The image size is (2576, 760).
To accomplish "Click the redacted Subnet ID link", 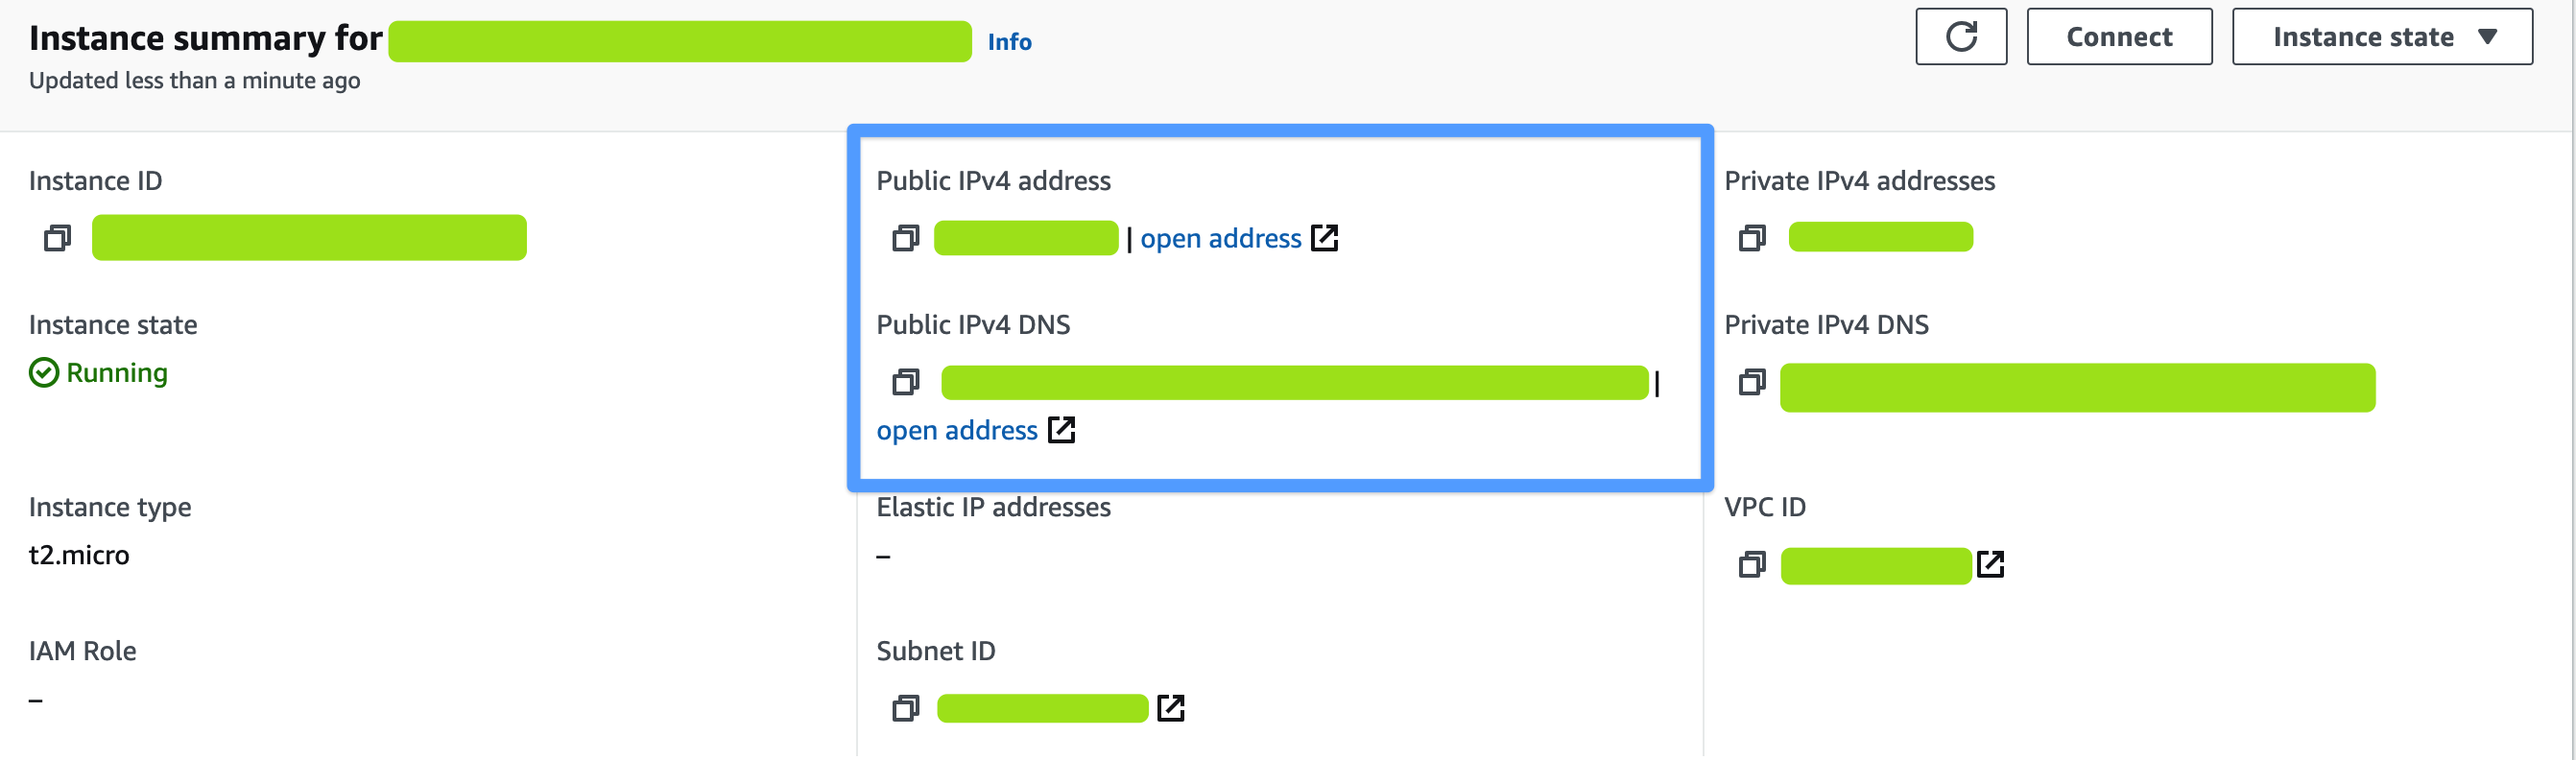I will pyautogui.click(x=1042, y=709).
